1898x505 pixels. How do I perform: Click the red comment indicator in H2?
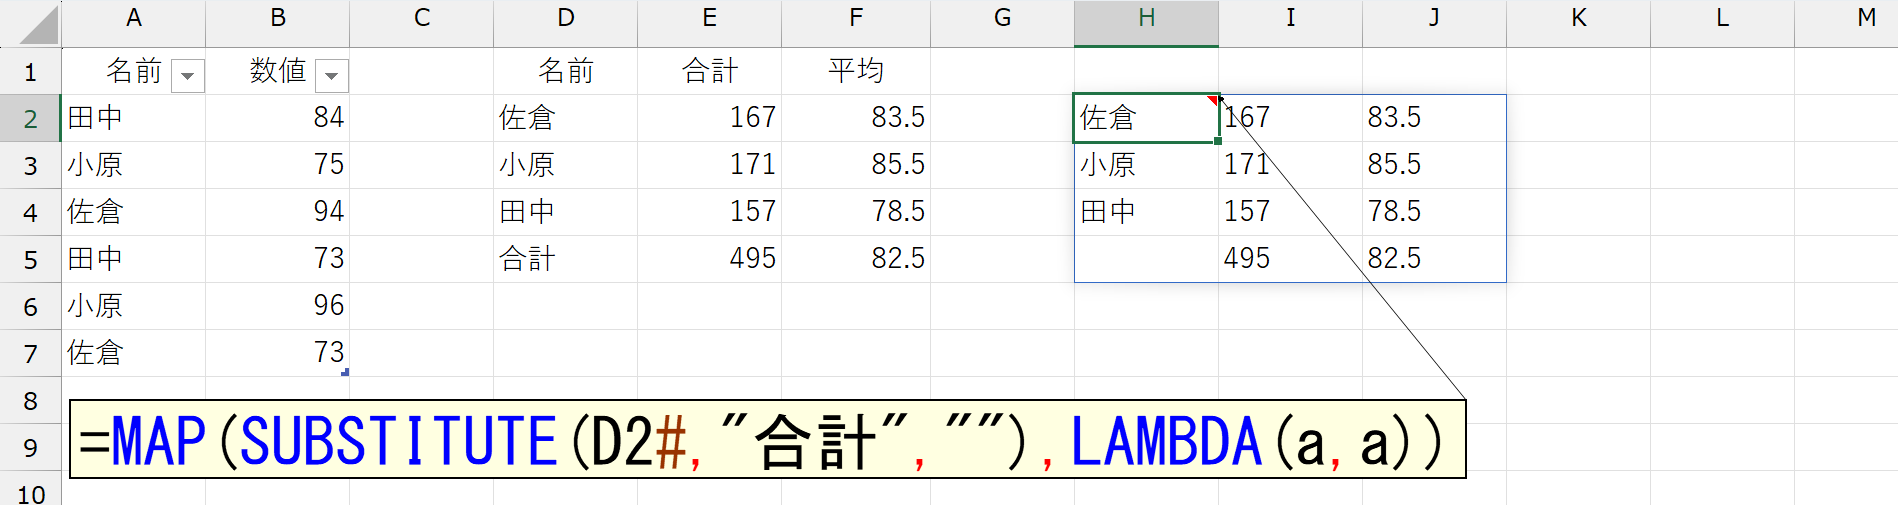[x=1213, y=100]
